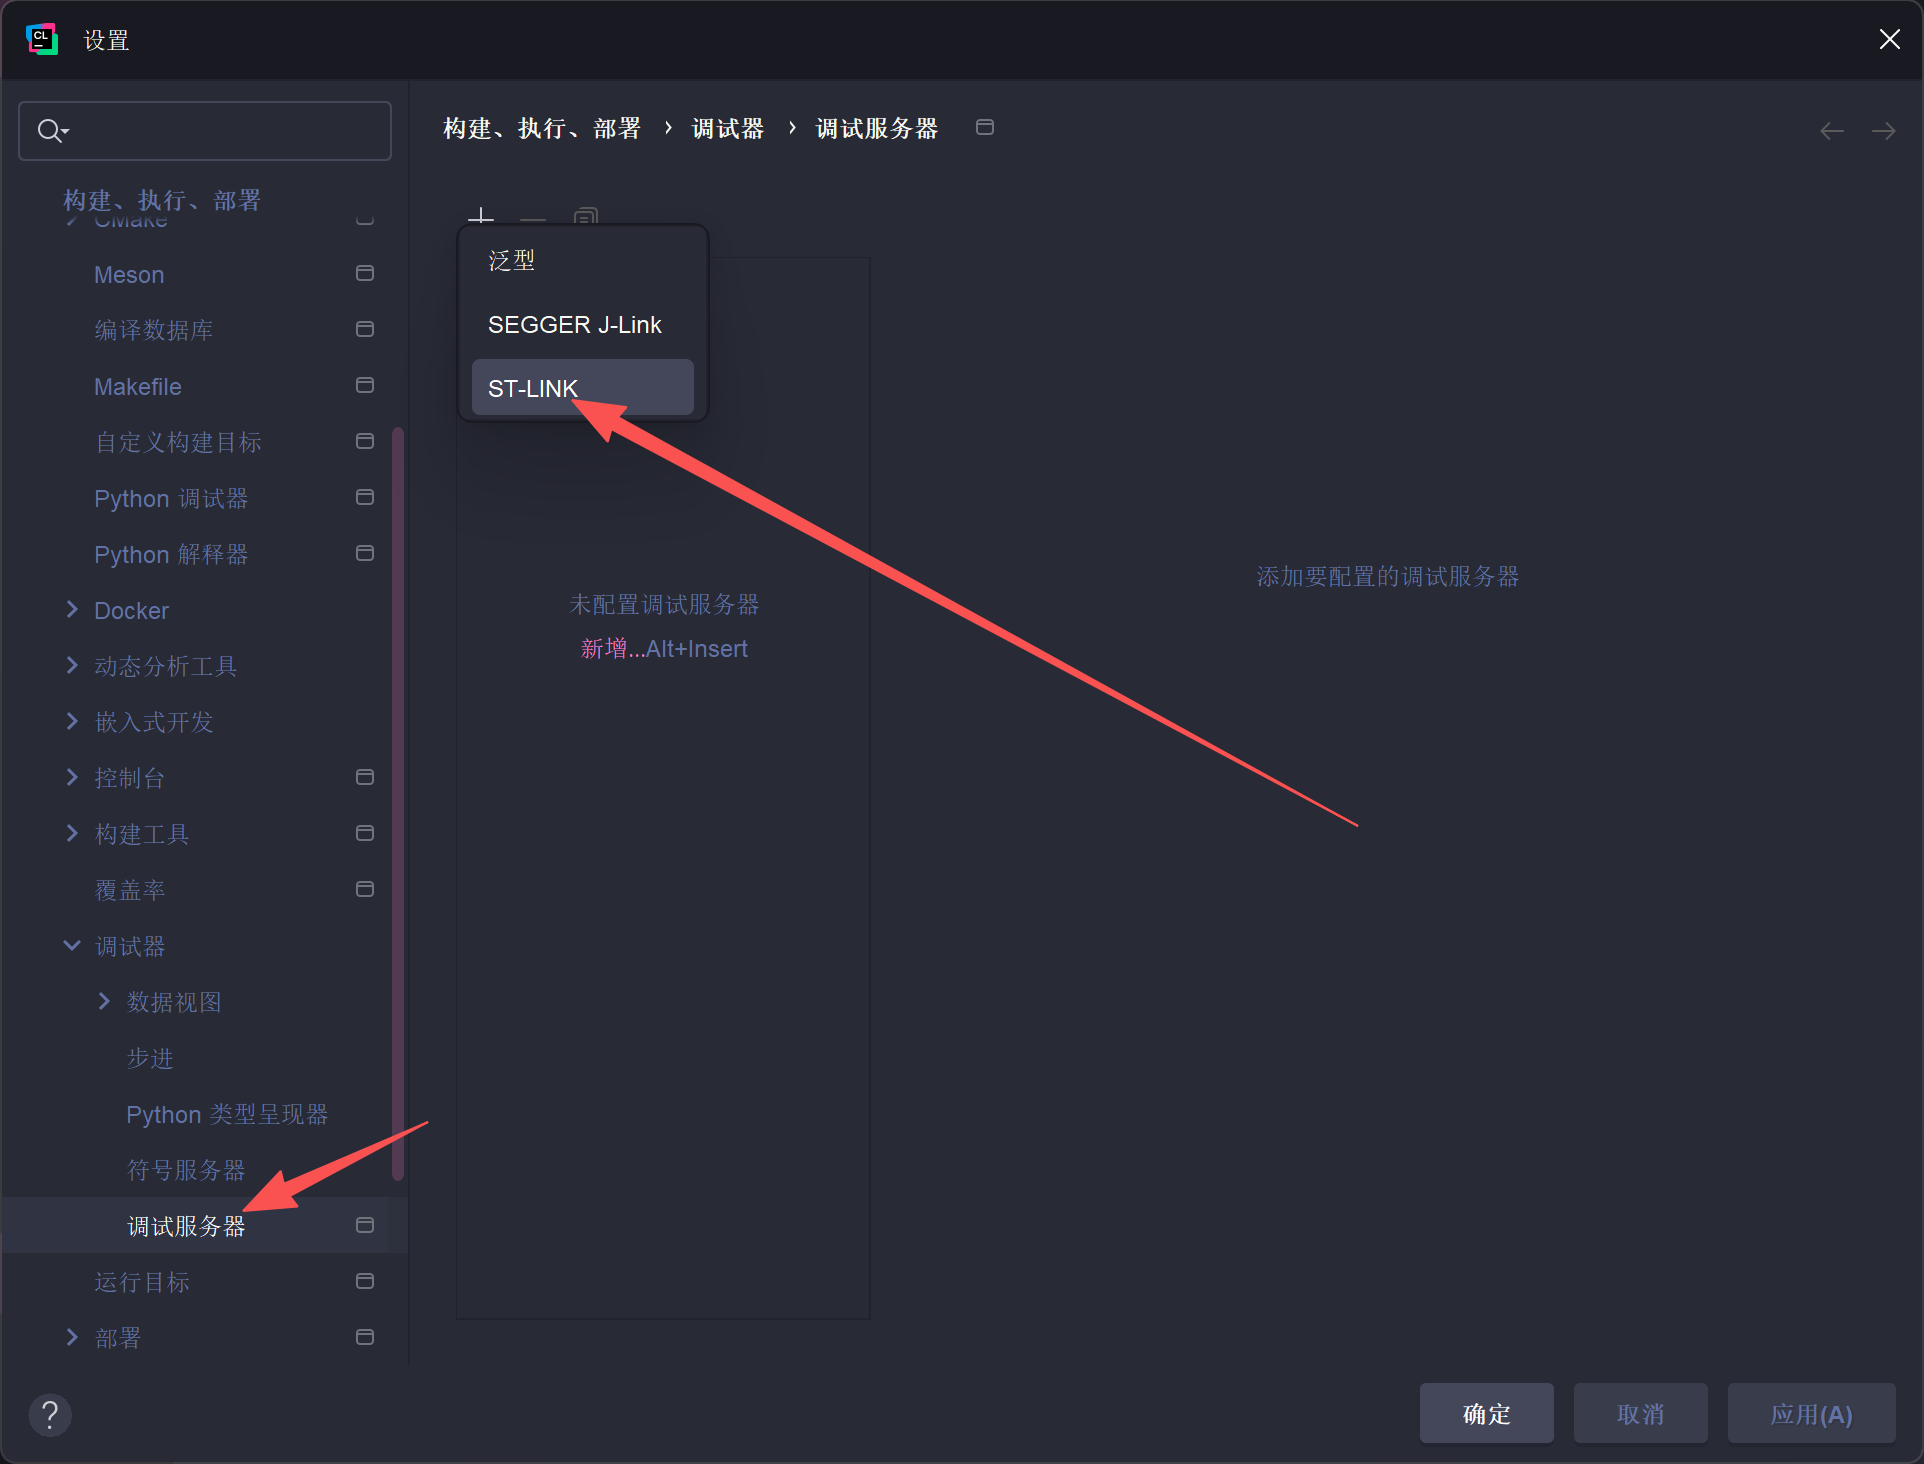
Task: Click the 构建、执行、部署 tree header
Action: 162,200
